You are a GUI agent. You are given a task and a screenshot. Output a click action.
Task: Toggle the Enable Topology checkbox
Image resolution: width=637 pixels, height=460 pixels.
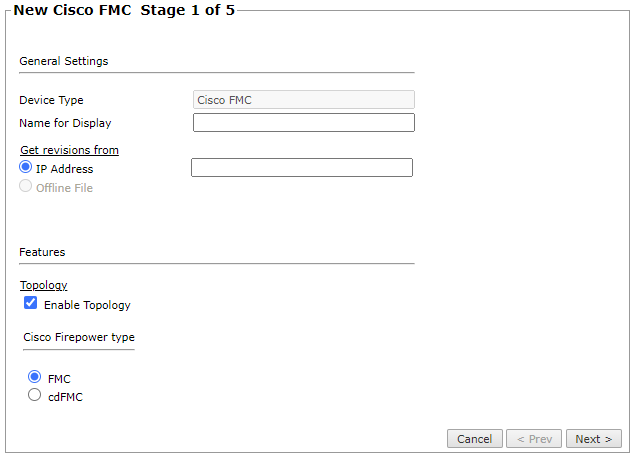pos(31,304)
